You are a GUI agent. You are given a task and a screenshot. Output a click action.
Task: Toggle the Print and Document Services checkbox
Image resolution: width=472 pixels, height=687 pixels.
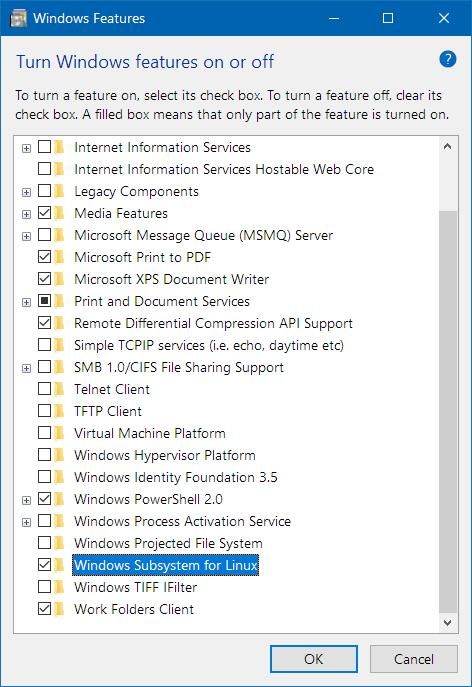tap(44, 301)
